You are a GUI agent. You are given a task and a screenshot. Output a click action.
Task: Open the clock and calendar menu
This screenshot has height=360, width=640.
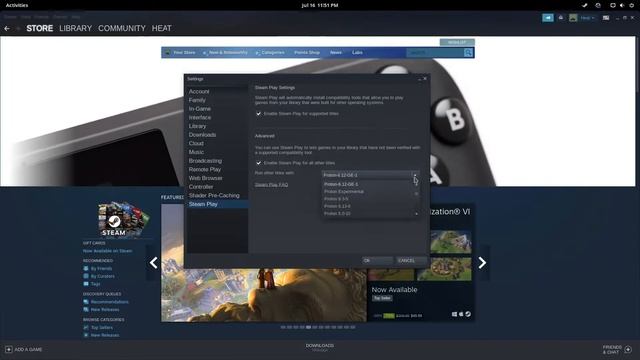point(320,5)
